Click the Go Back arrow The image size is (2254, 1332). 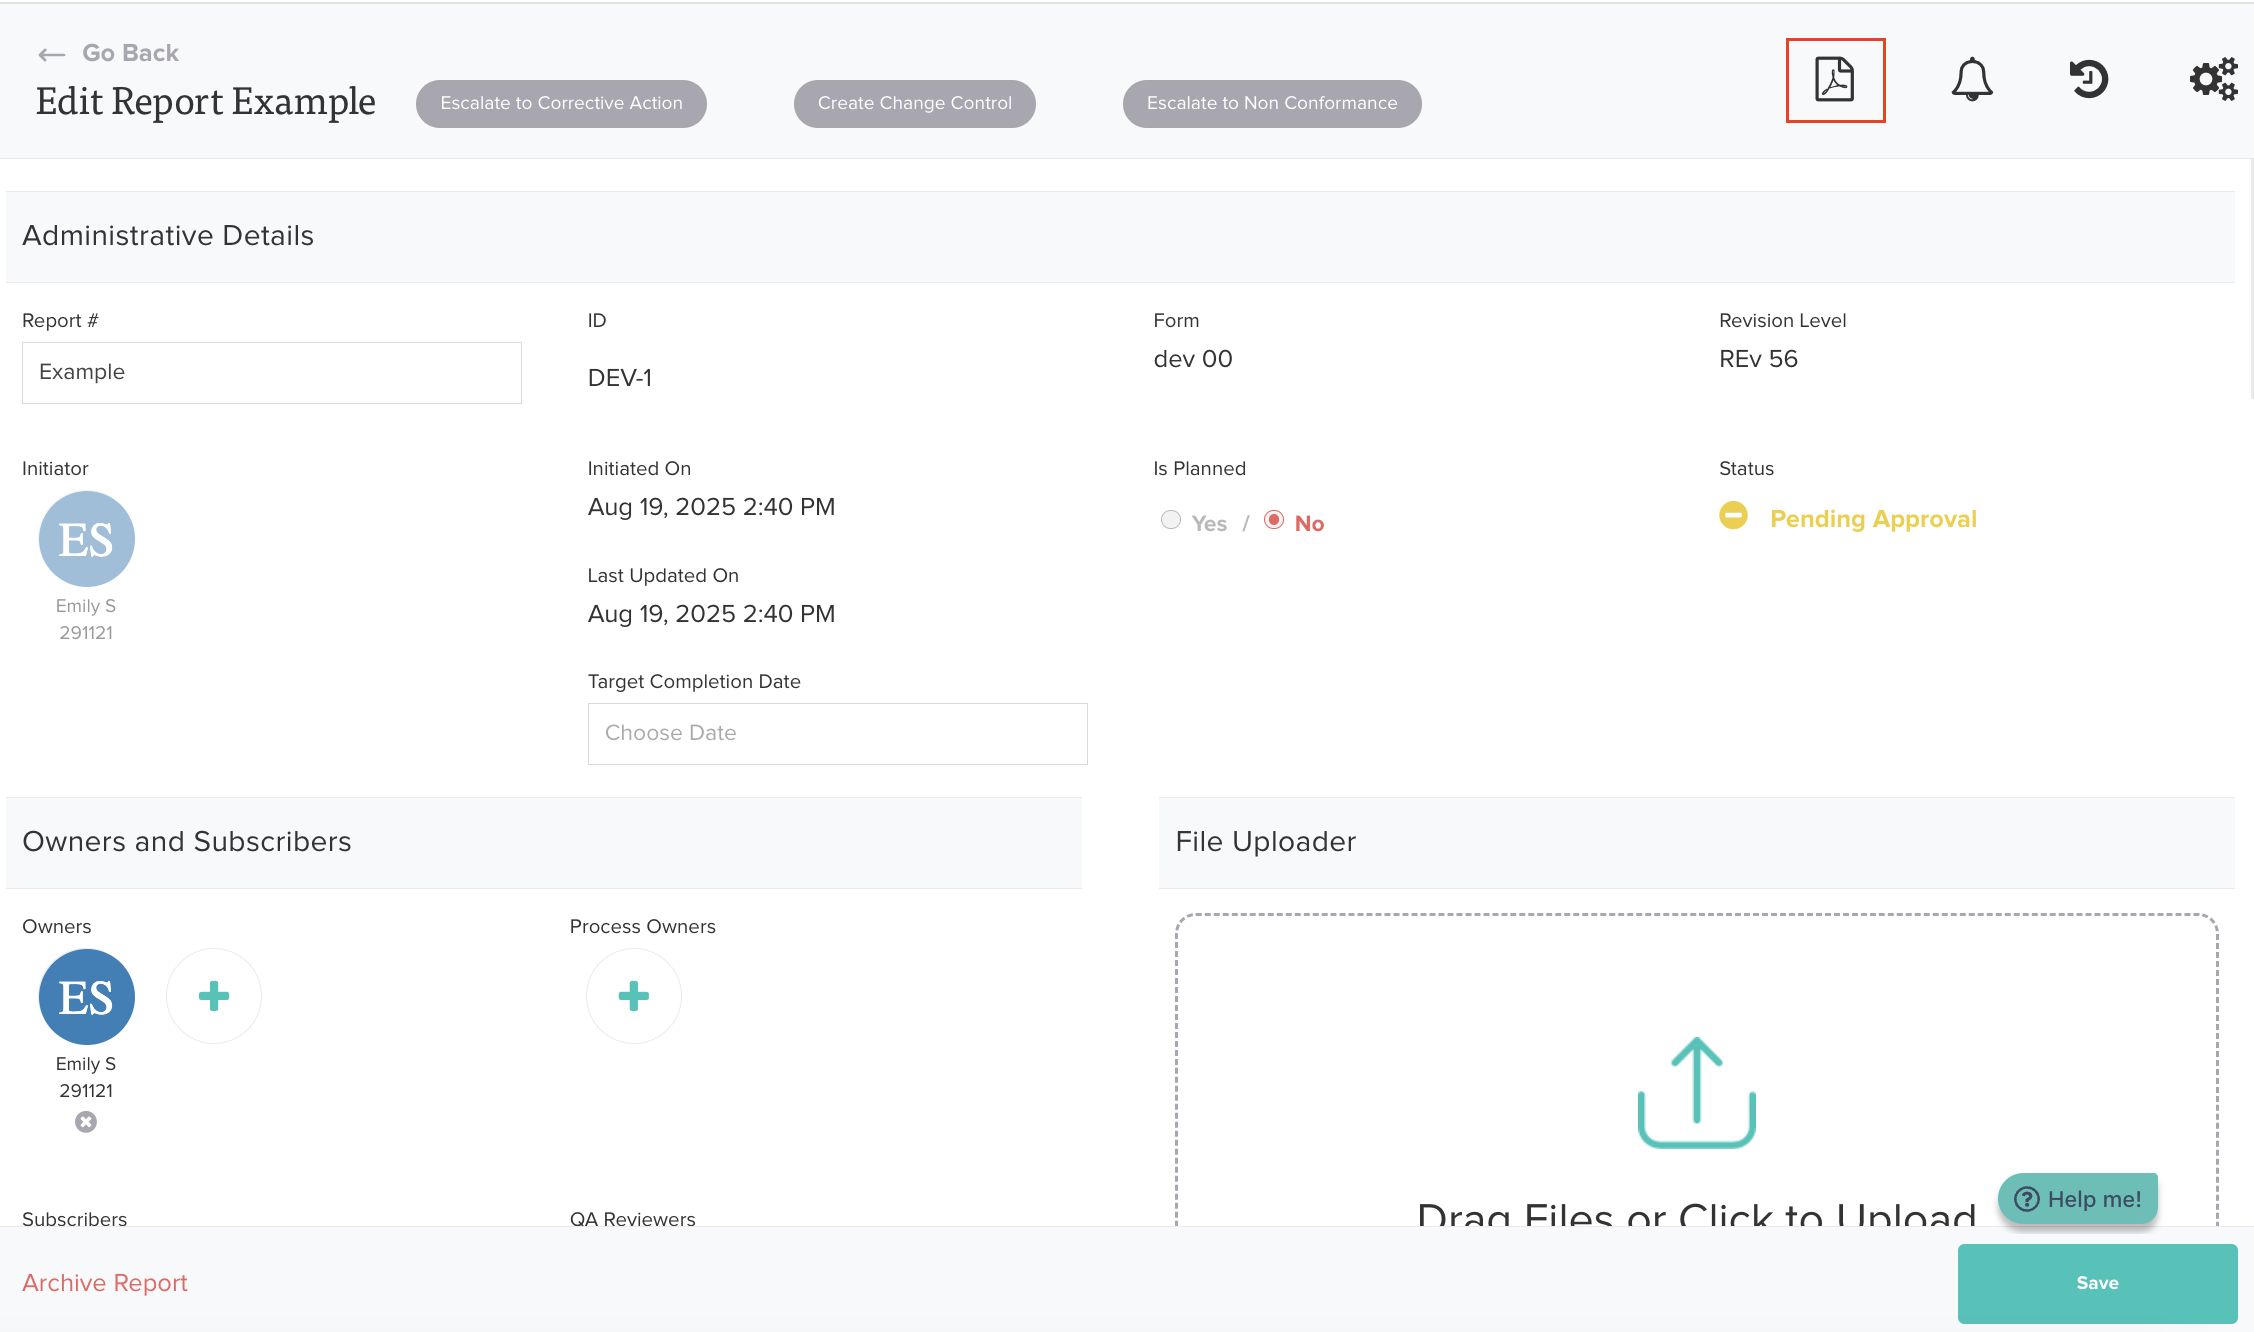[52, 54]
